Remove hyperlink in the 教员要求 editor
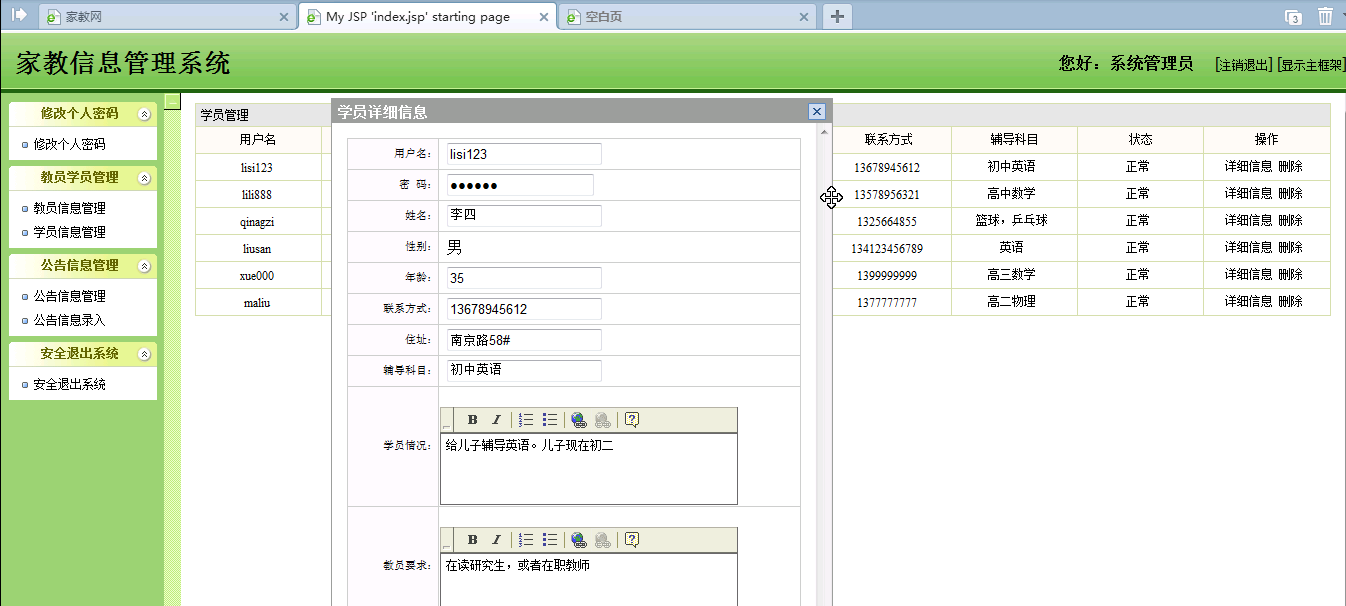This screenshot has width=1346, height=606. pos(602,540)
